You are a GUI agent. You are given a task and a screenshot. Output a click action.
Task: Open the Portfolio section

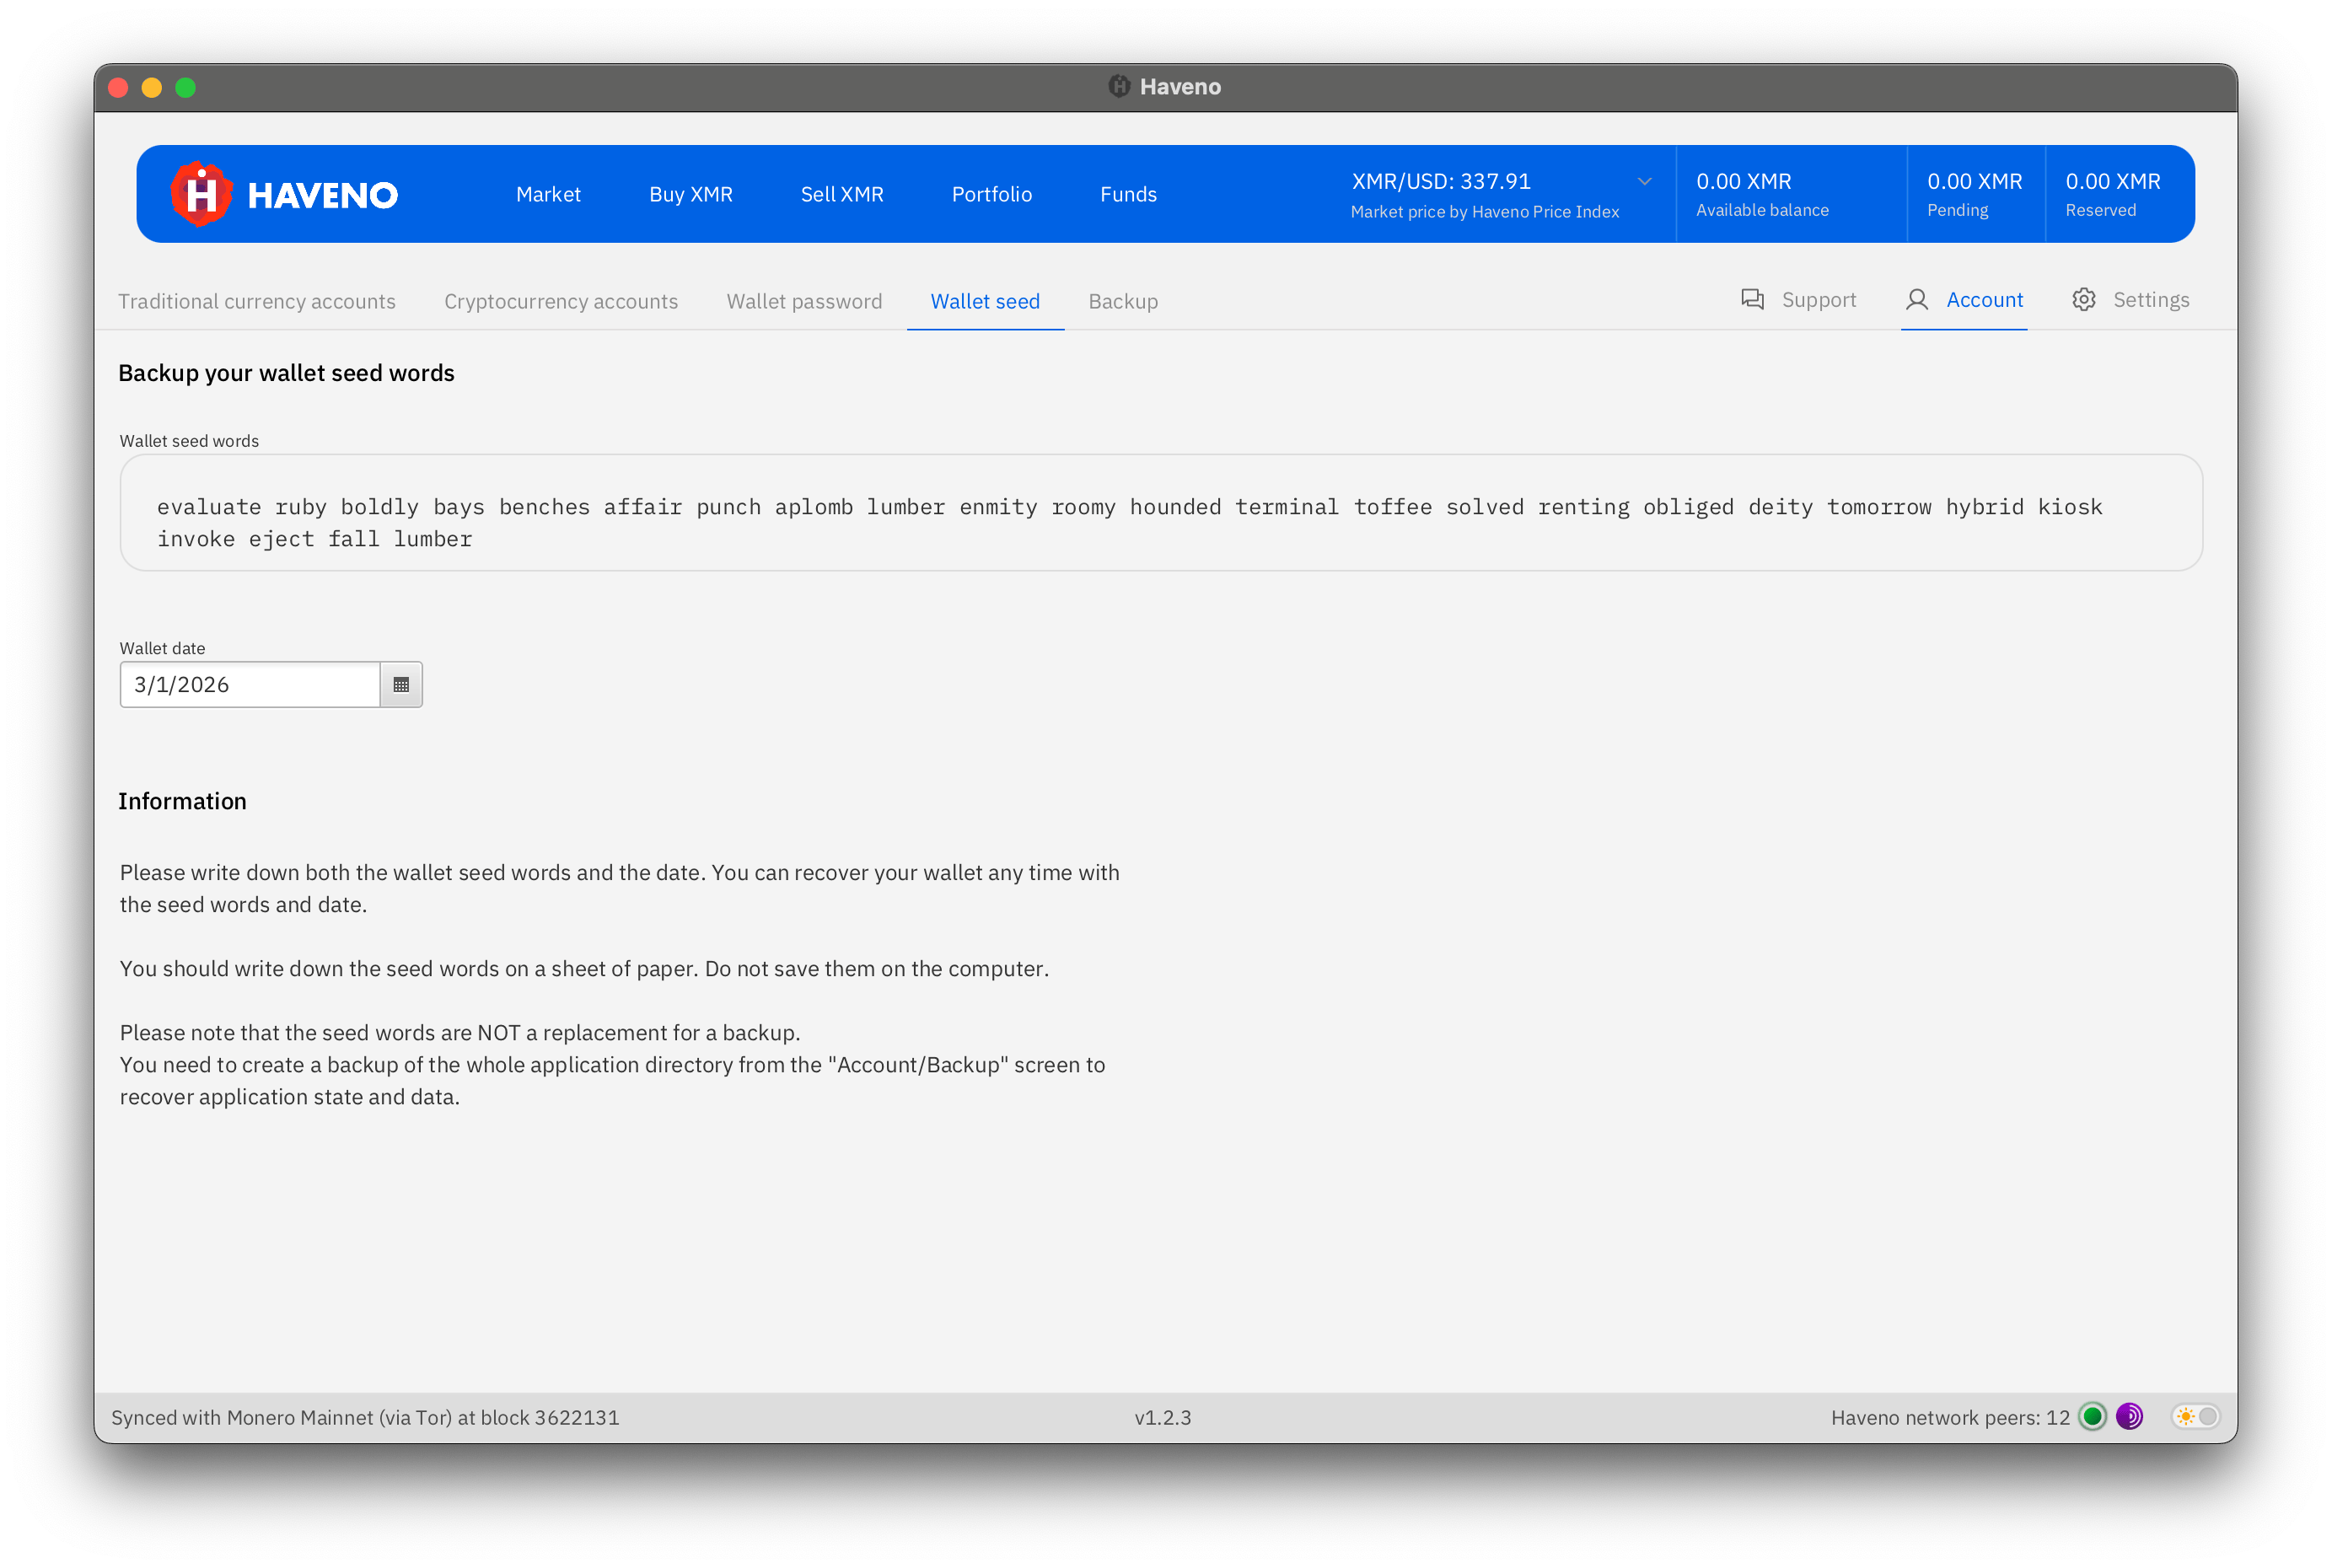point(992,195)
